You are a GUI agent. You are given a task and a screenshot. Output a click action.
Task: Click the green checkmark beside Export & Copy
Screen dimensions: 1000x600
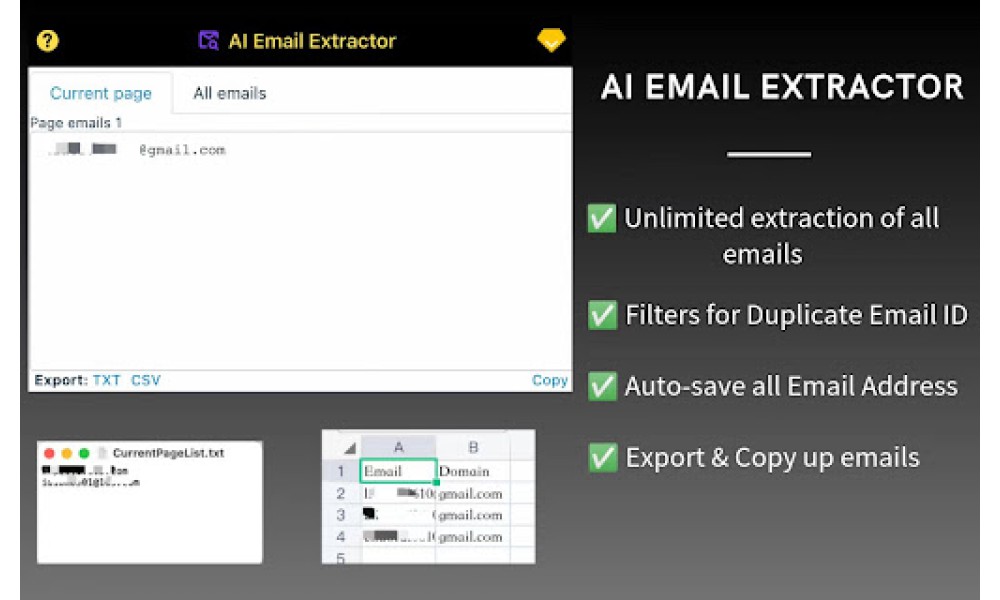[x=601, y=458]
